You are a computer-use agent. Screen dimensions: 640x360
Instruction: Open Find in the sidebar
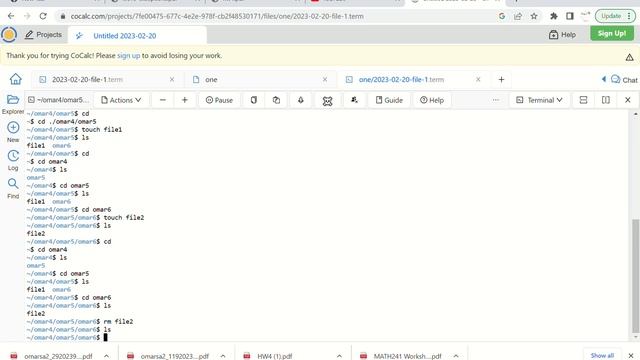(13, 188)
